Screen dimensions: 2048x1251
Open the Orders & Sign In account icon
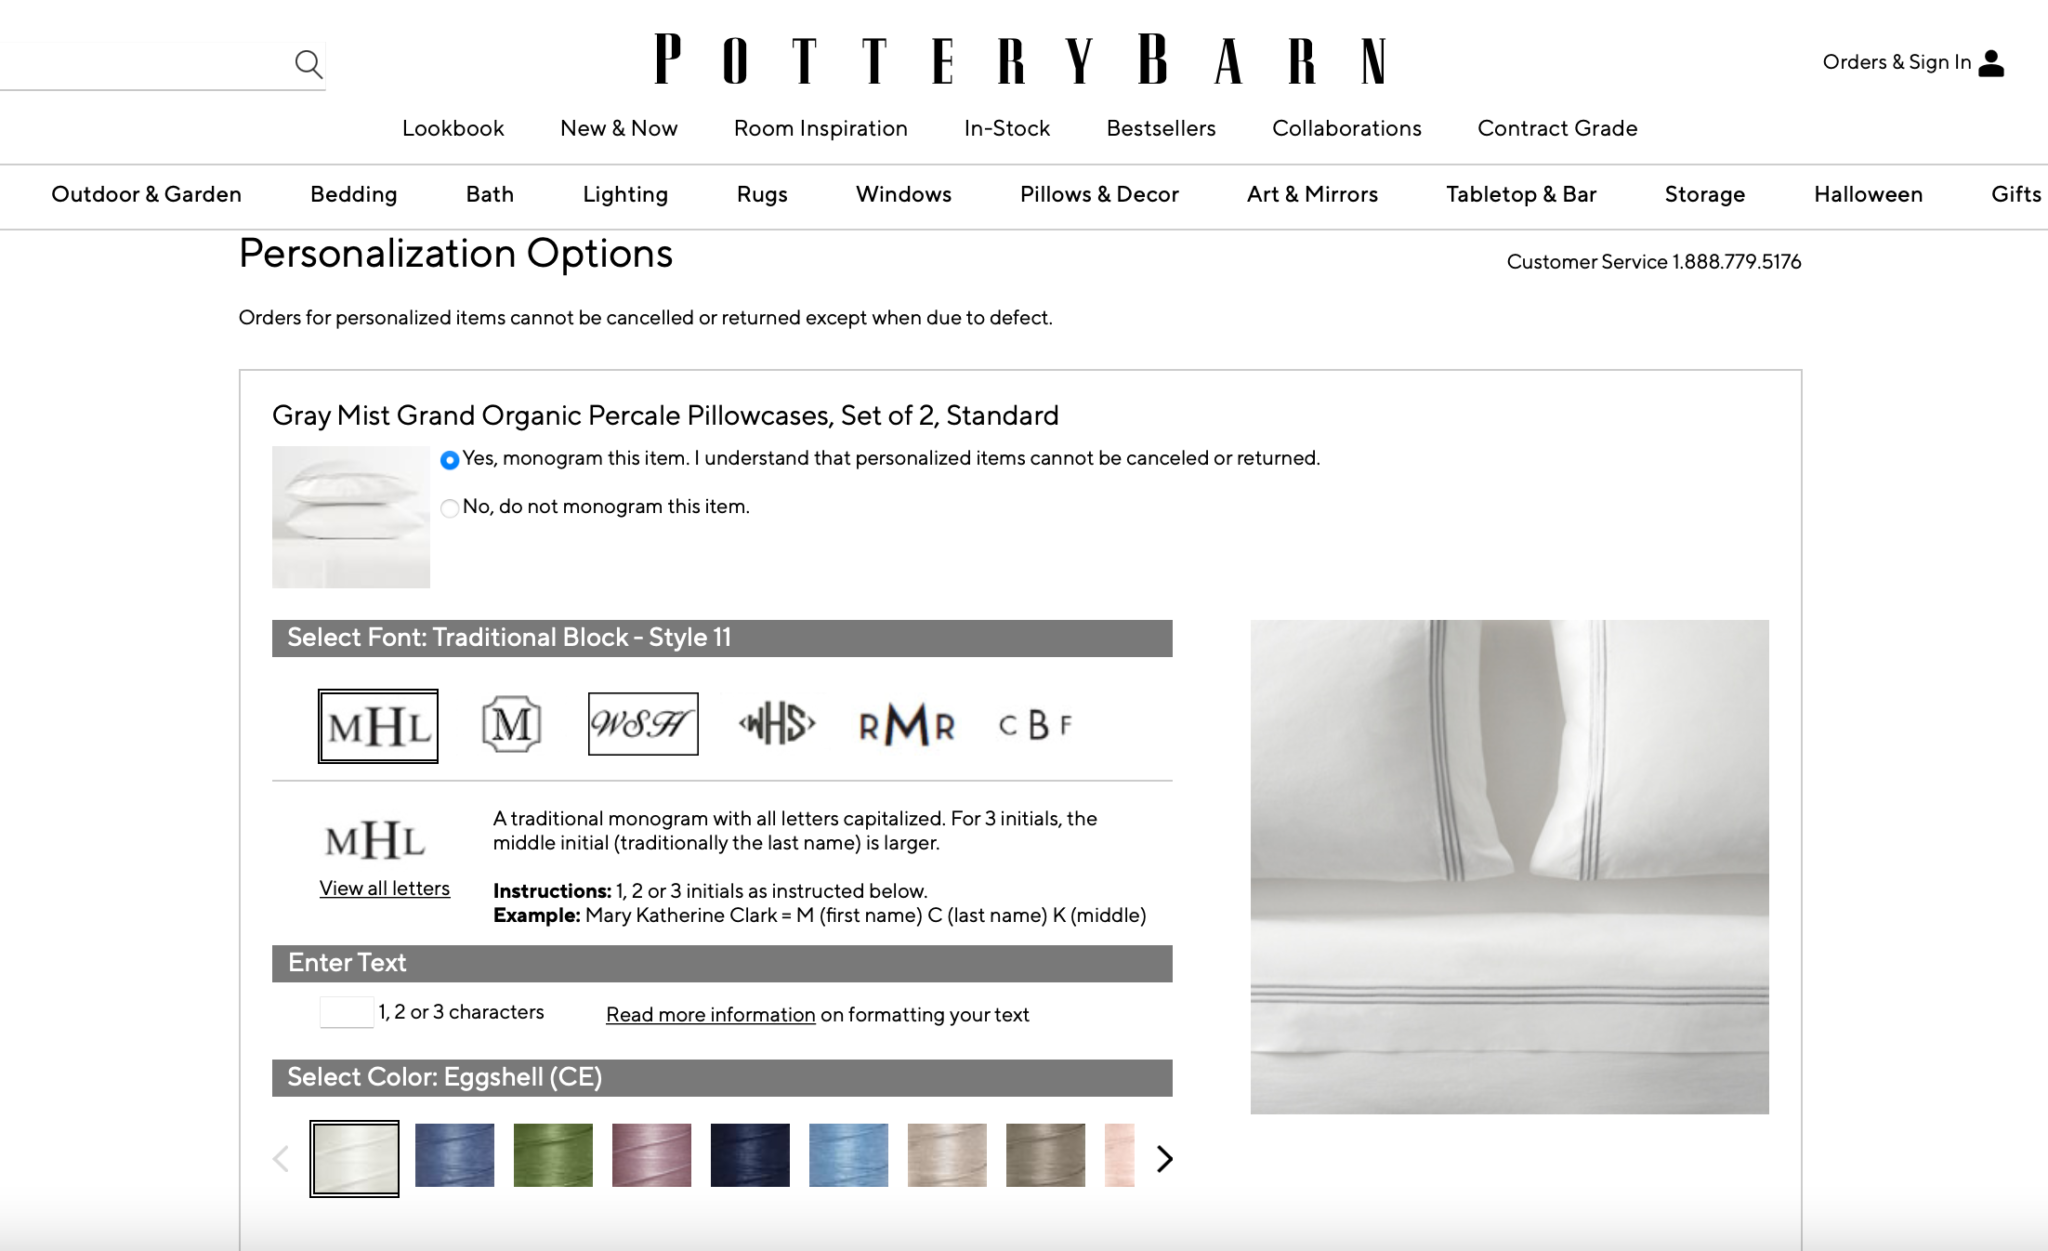pyautogui.click(x=1991, y=63)
